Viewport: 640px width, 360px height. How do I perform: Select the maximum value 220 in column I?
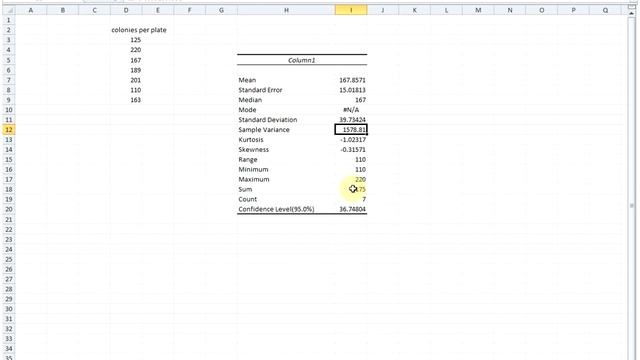351,180
